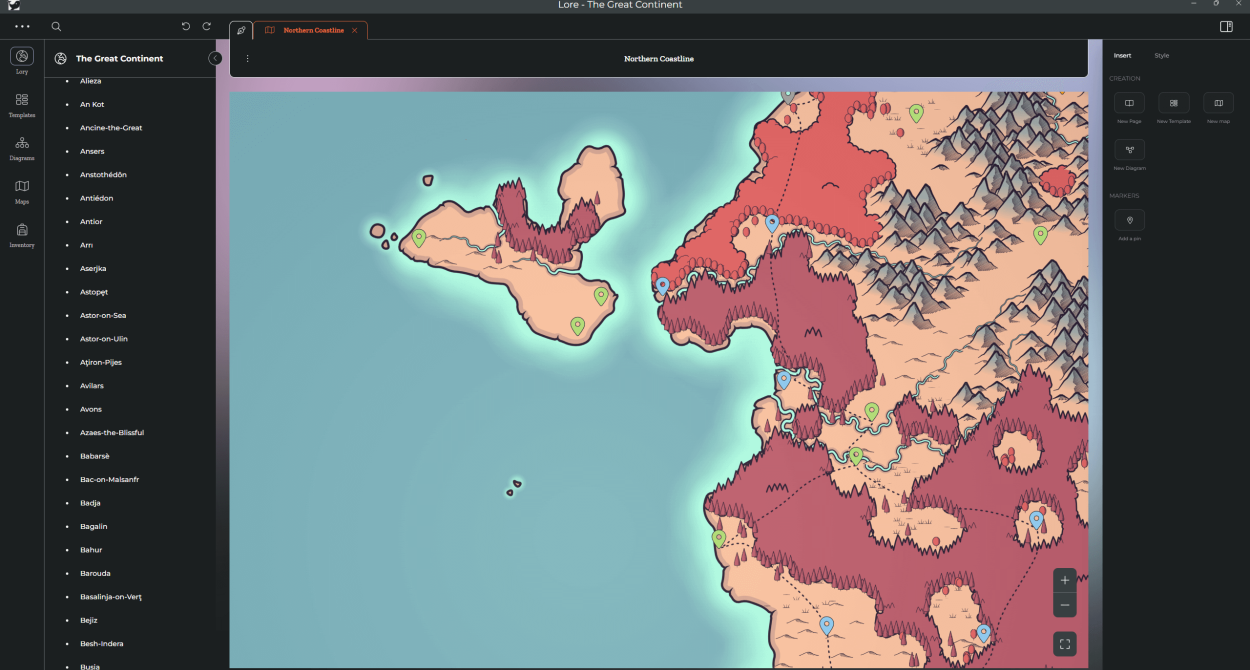The height and width of the screenshot is (670, 1250).
Task: Go to the Maps section
Action: click(22, 187)
